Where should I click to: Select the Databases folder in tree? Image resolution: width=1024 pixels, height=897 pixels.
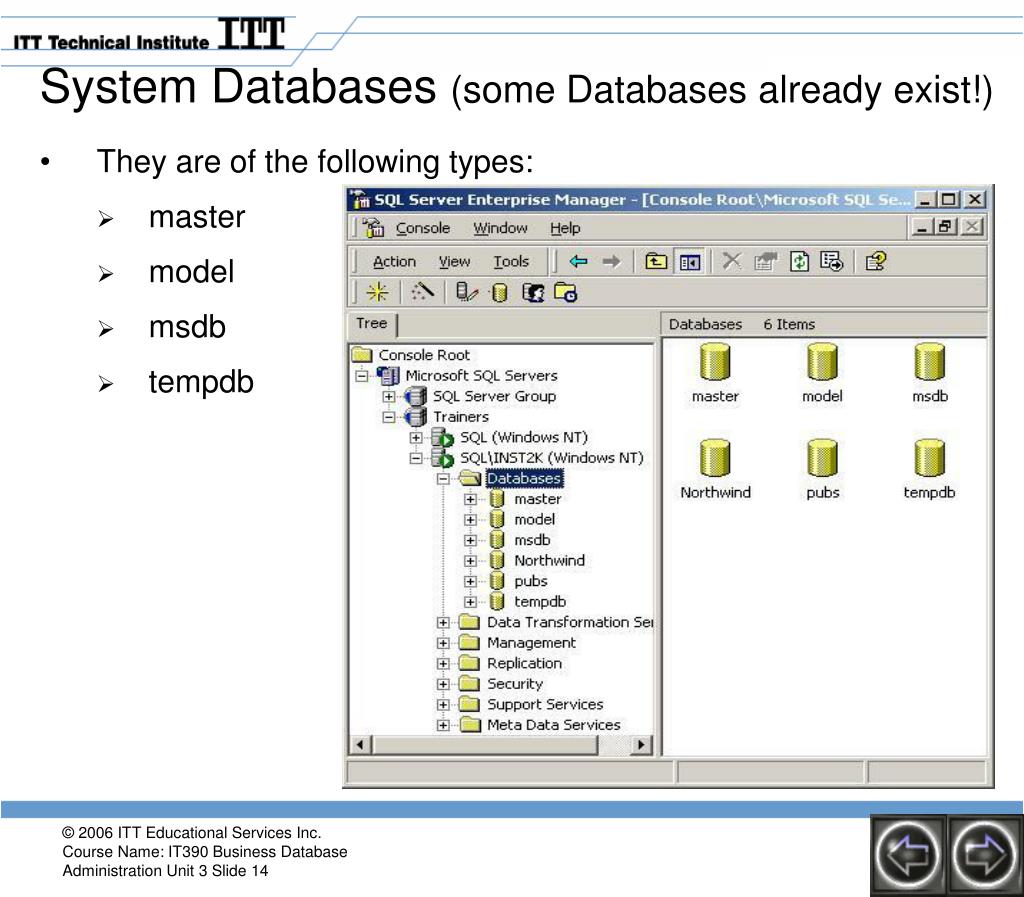click(524, 479)
